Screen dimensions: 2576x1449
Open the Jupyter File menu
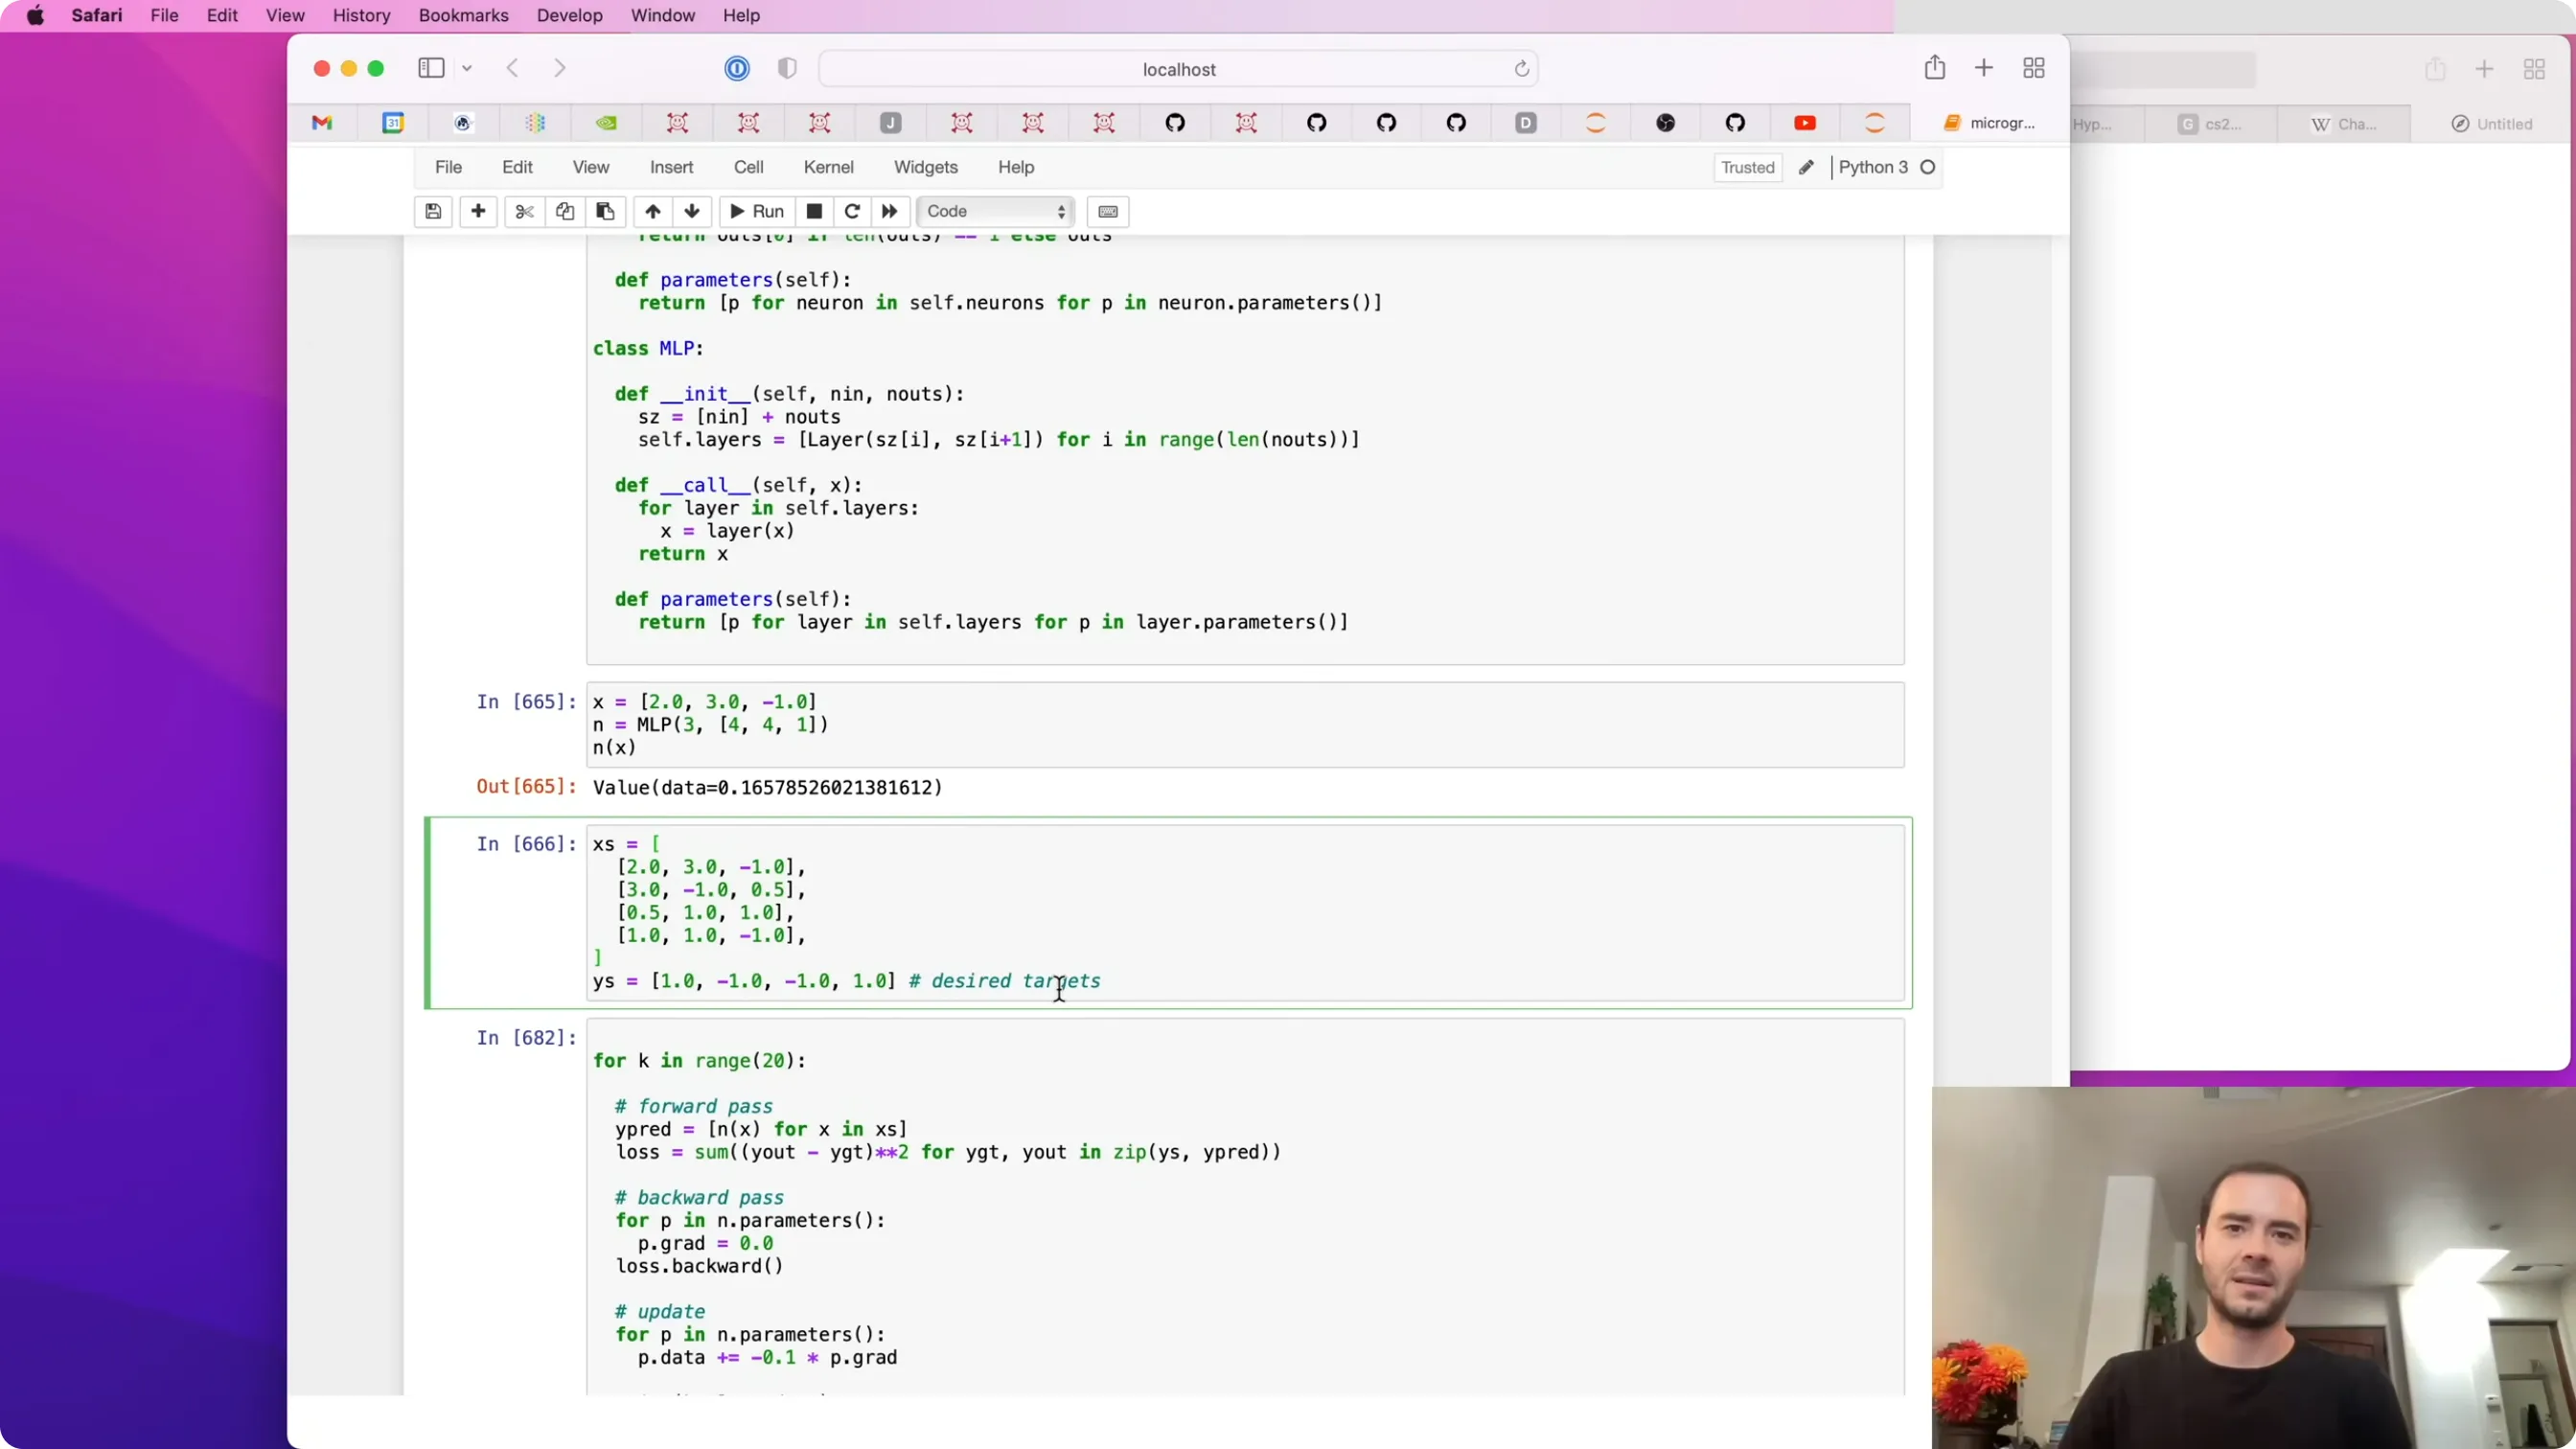tap(448, 167)
